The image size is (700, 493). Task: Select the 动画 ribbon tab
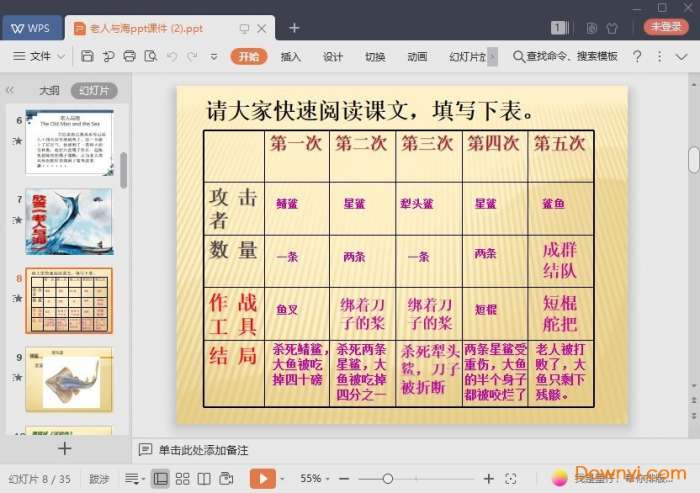tap(417, 57)
